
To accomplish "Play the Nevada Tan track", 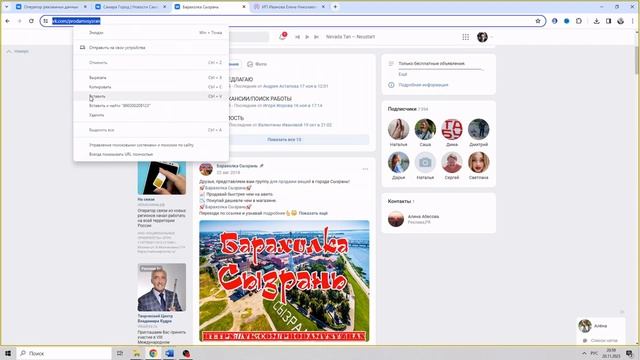I will [x=307, y=37].
